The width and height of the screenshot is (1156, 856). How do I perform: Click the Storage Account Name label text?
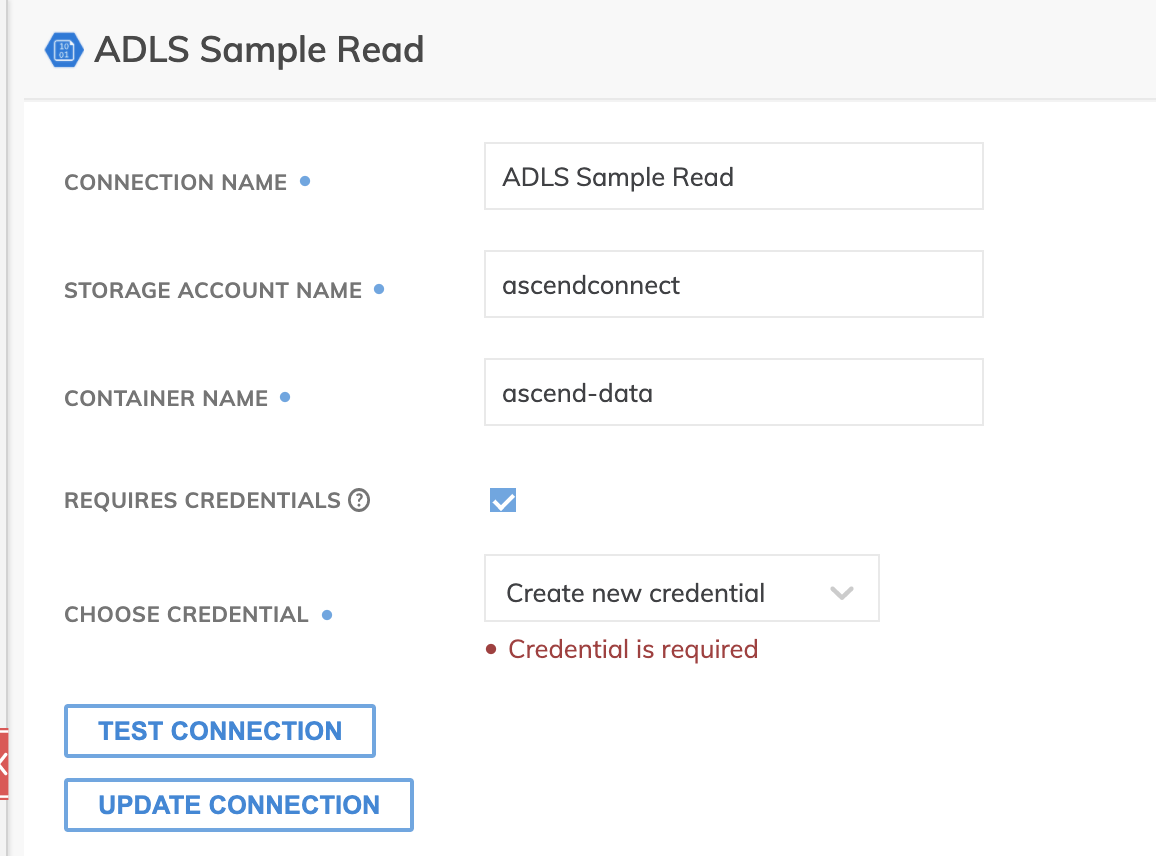[x=213, y=290]
